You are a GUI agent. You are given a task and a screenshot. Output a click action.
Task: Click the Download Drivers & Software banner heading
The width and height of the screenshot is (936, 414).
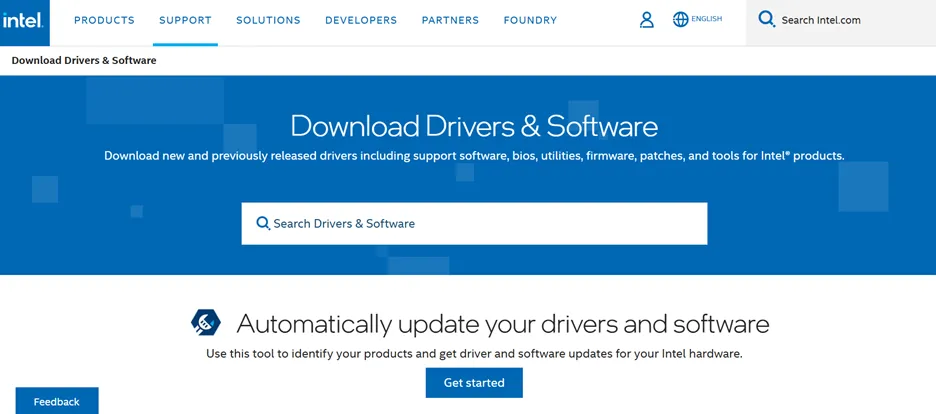tap(474, 126)
